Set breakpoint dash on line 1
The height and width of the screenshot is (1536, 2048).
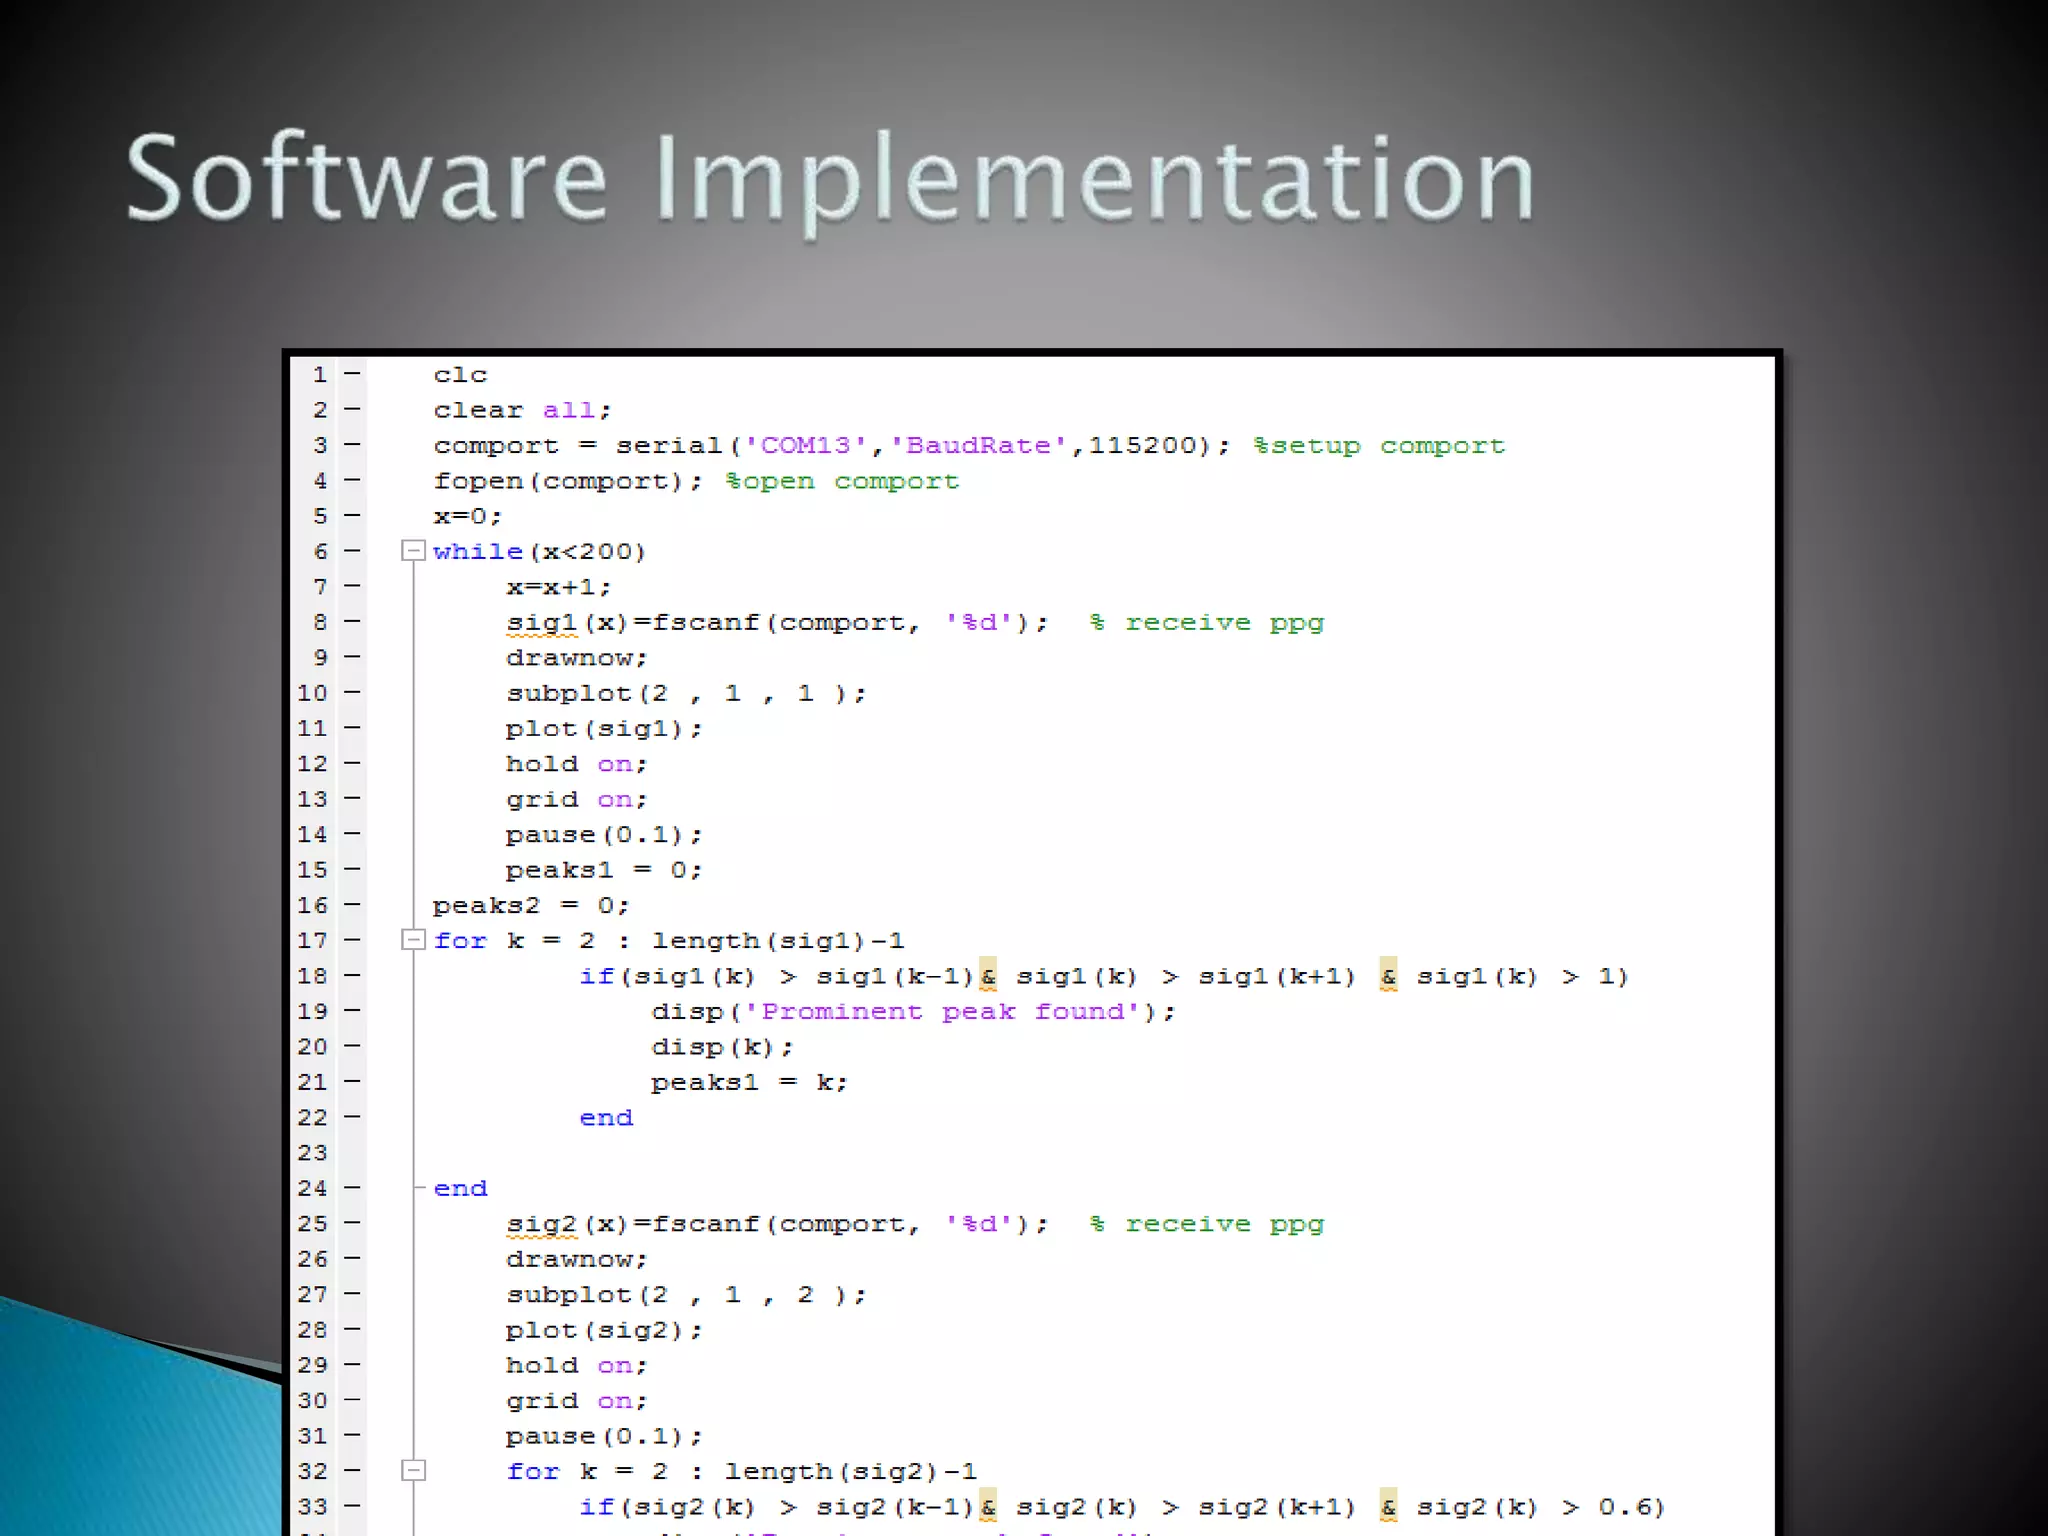pyautogui.click(x=352, y=374)
